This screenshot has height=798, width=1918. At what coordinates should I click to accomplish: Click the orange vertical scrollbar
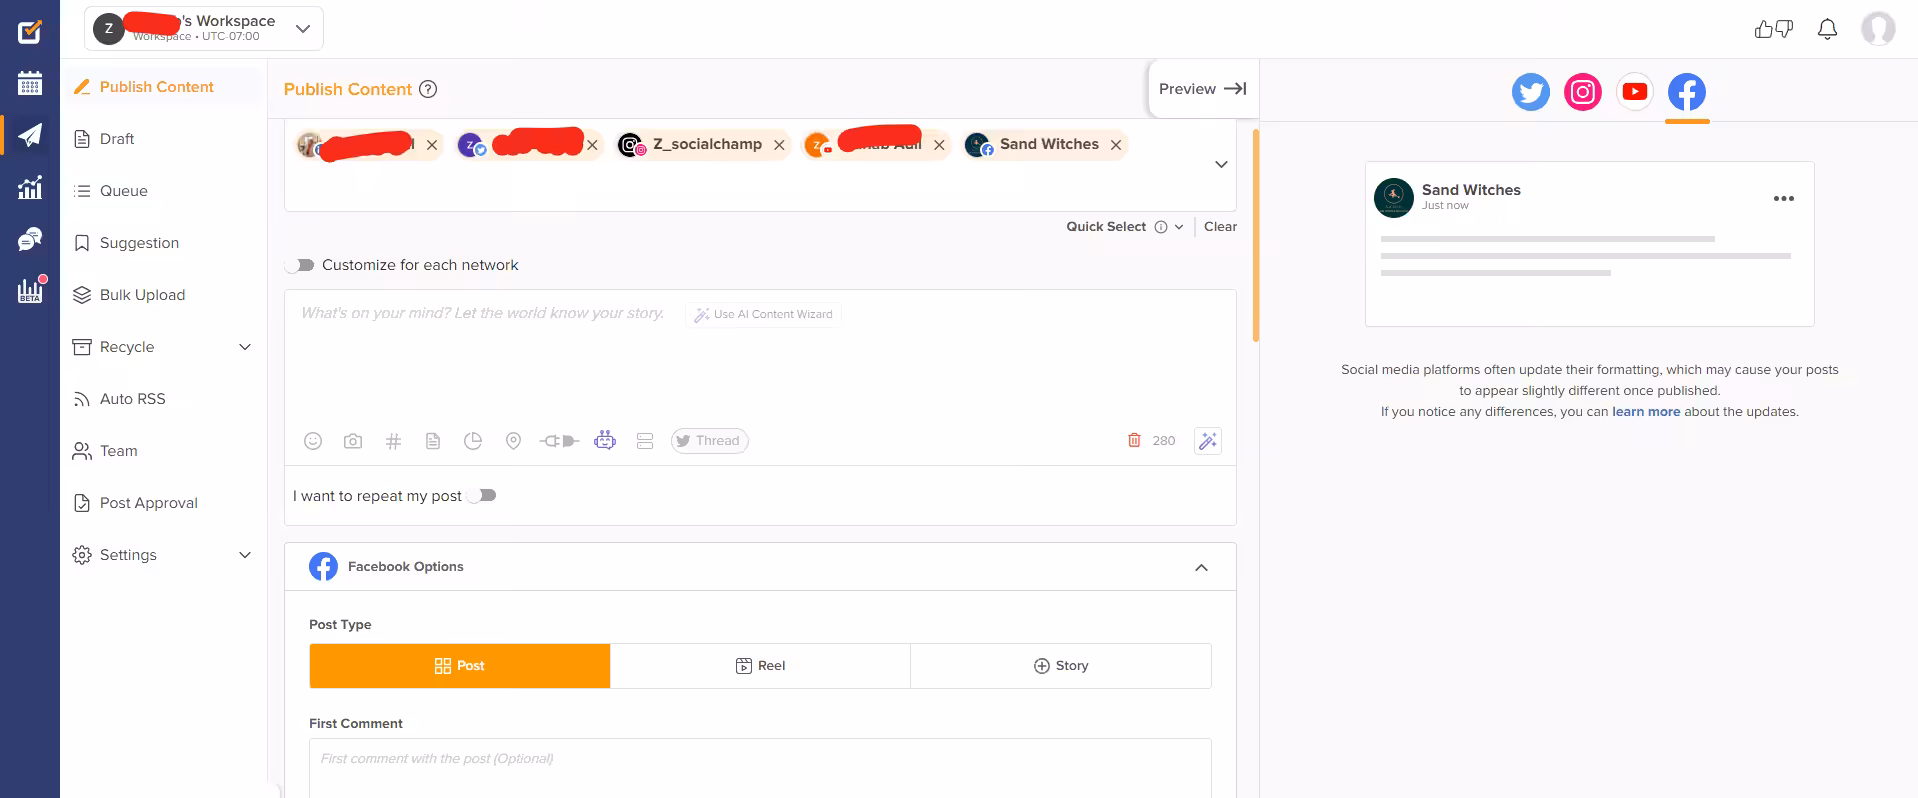pyautogui.click(x=1255, y=235)
